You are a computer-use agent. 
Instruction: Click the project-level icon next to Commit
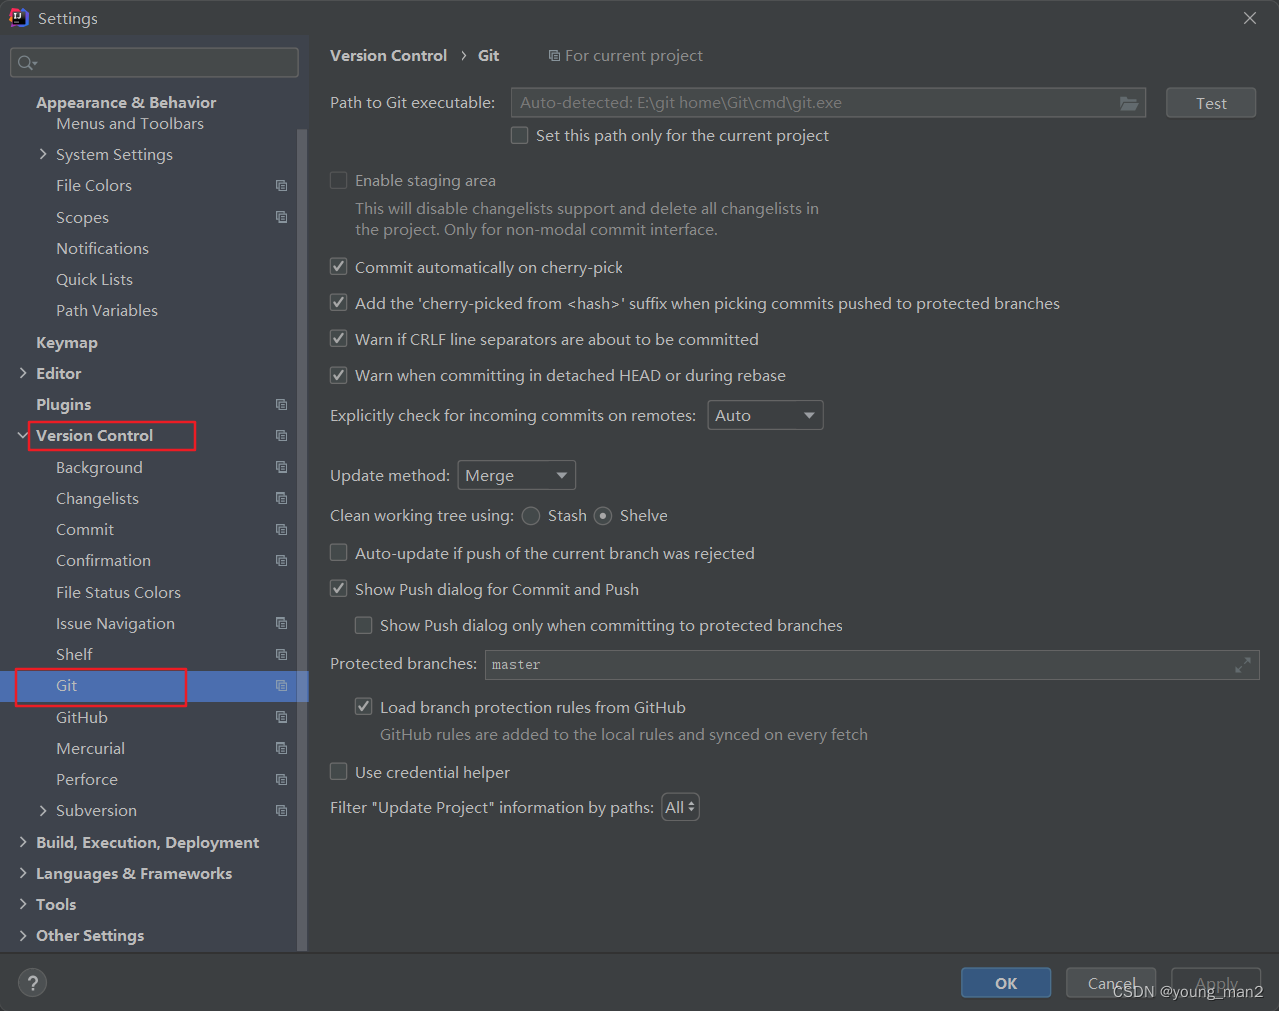pos(282,530)
